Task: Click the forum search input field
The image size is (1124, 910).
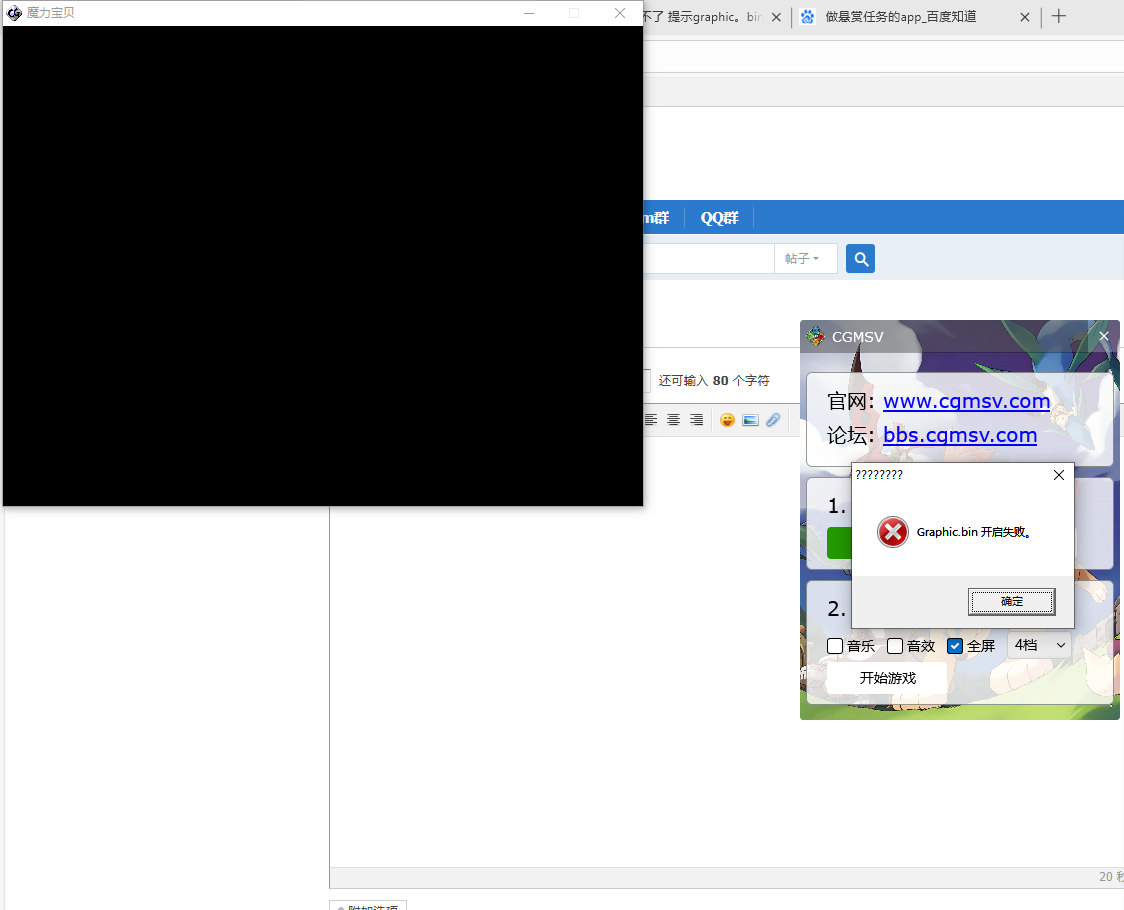Action: pyautogui.click(x=708, y=258)
